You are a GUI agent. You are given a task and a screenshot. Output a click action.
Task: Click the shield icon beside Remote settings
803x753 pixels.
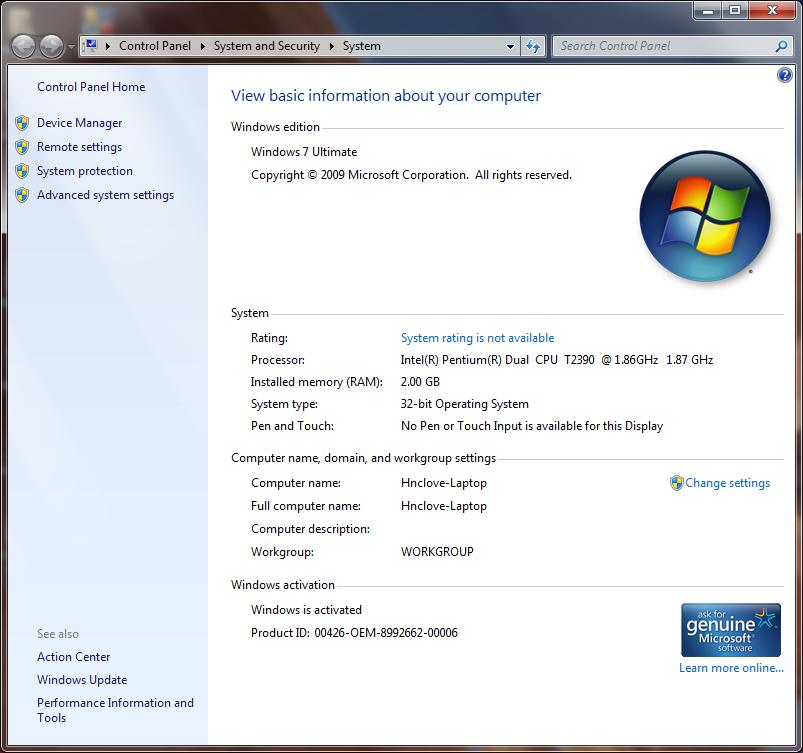click(22, 147)
